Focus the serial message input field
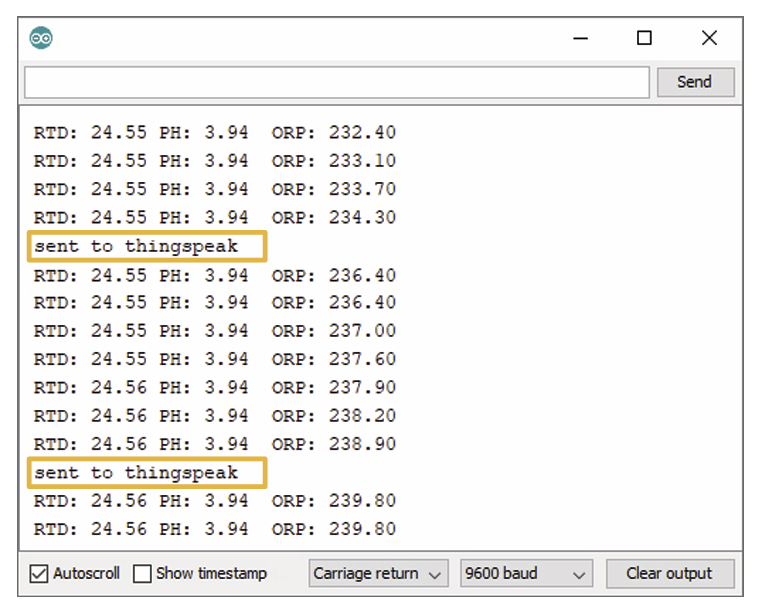 [337, 82]
